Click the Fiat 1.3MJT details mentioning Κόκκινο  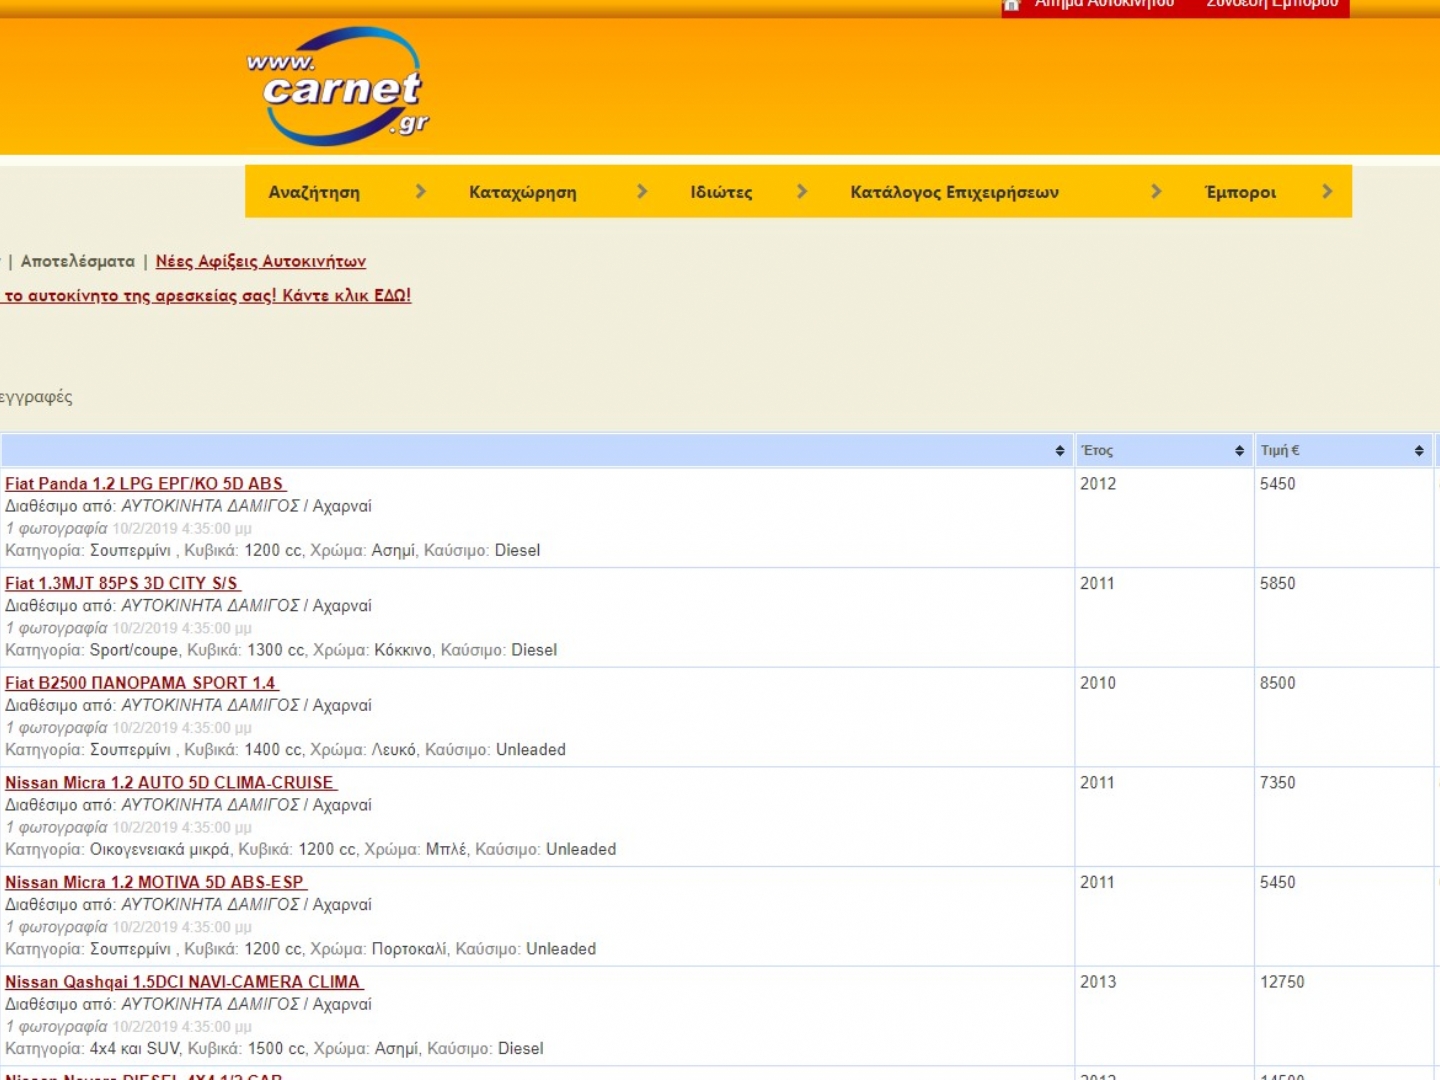(281, 650)
